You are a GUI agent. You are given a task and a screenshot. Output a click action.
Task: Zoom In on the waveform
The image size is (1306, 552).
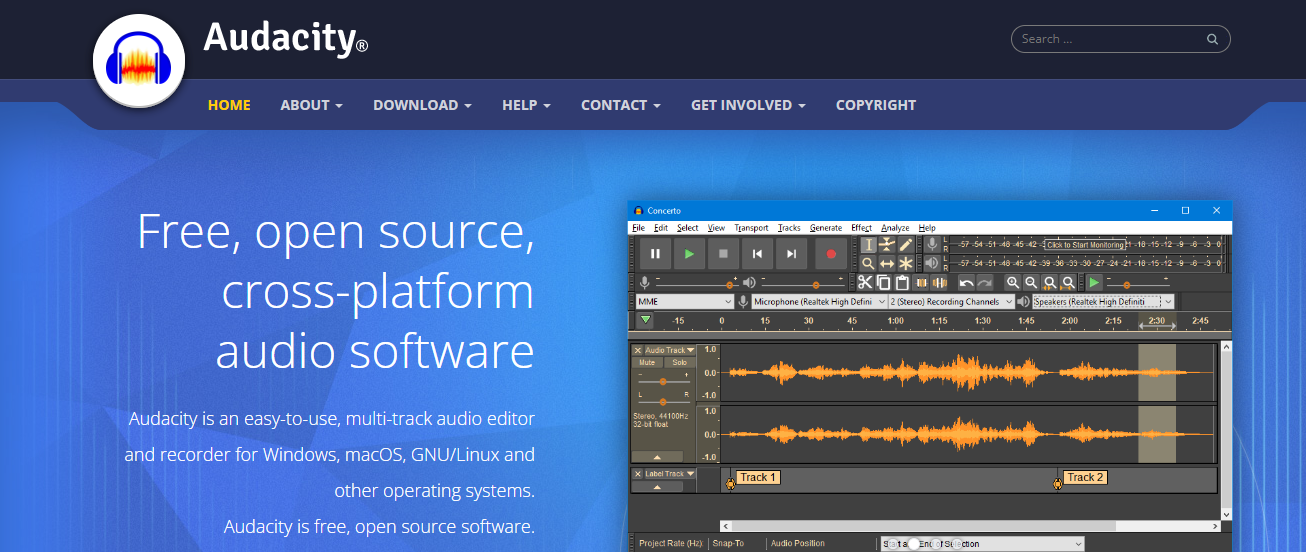[x=1012, y=283]
